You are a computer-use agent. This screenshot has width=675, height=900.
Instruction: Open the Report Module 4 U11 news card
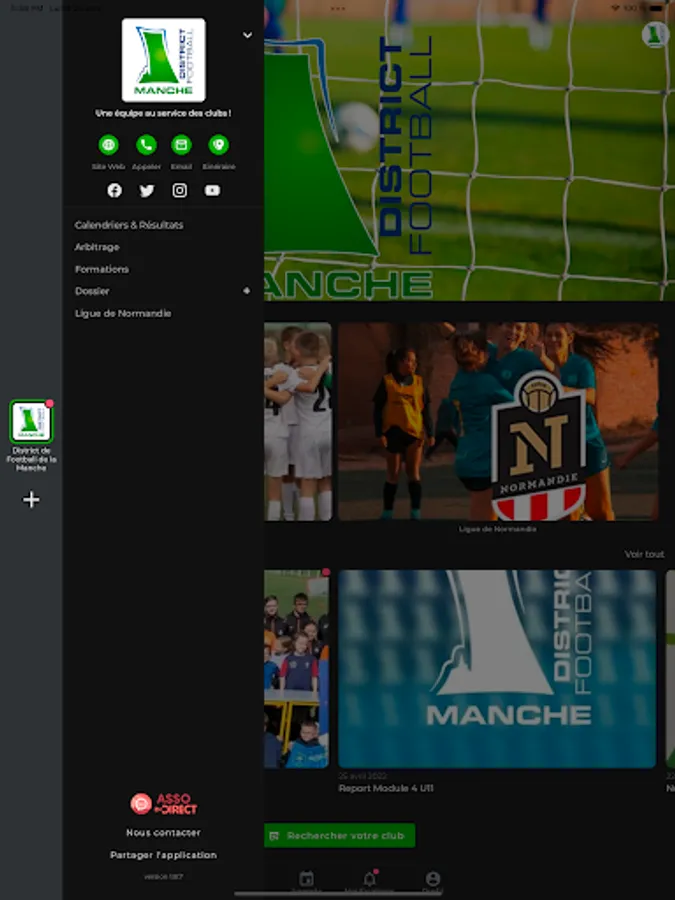coord(496,669)
